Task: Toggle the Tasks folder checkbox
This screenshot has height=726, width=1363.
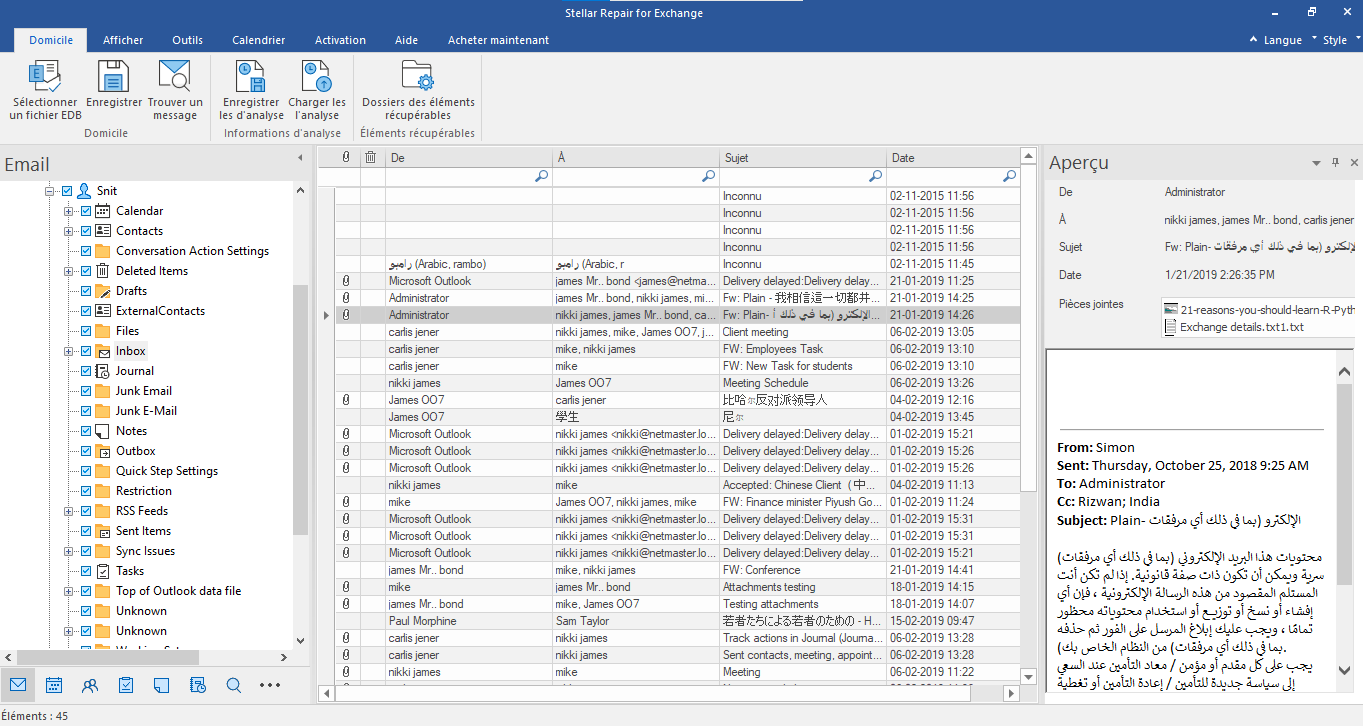Action: pyautogui.click(x=86, y=571)
